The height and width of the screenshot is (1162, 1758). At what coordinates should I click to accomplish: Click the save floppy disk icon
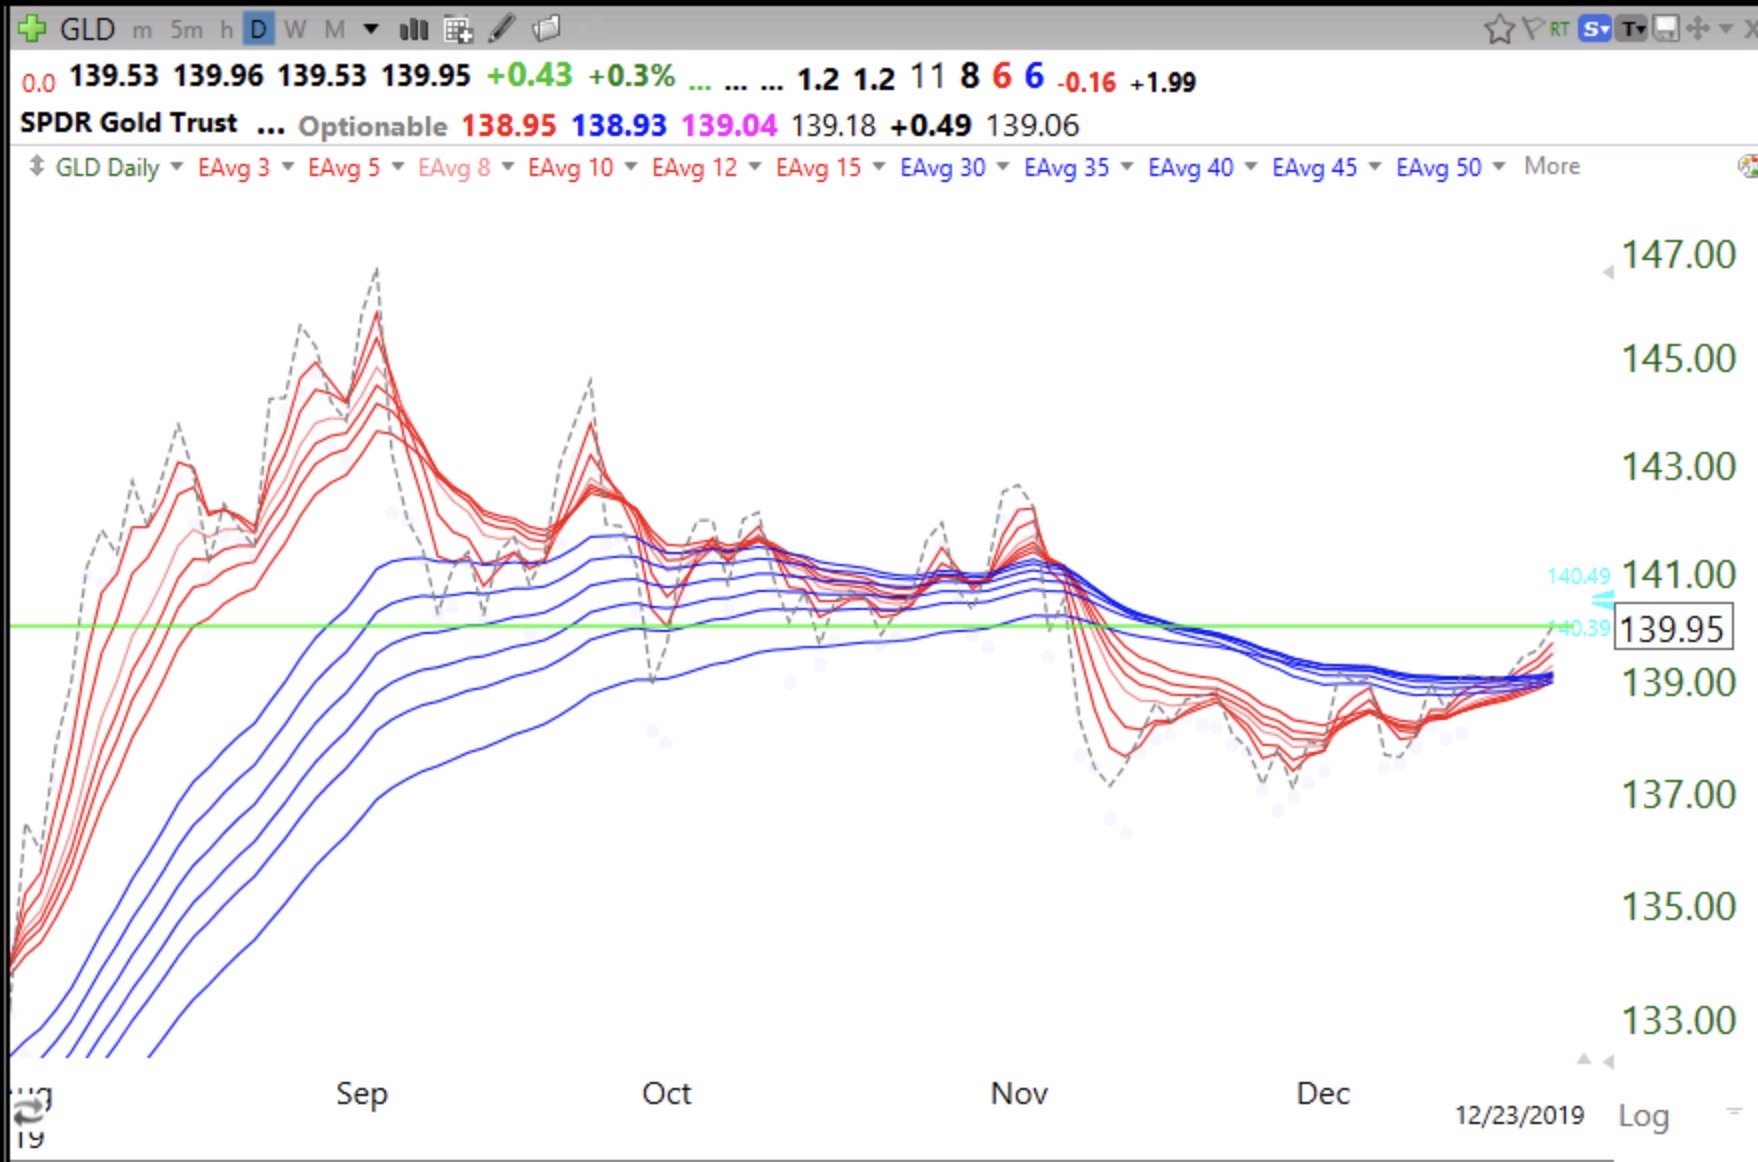1666,29
